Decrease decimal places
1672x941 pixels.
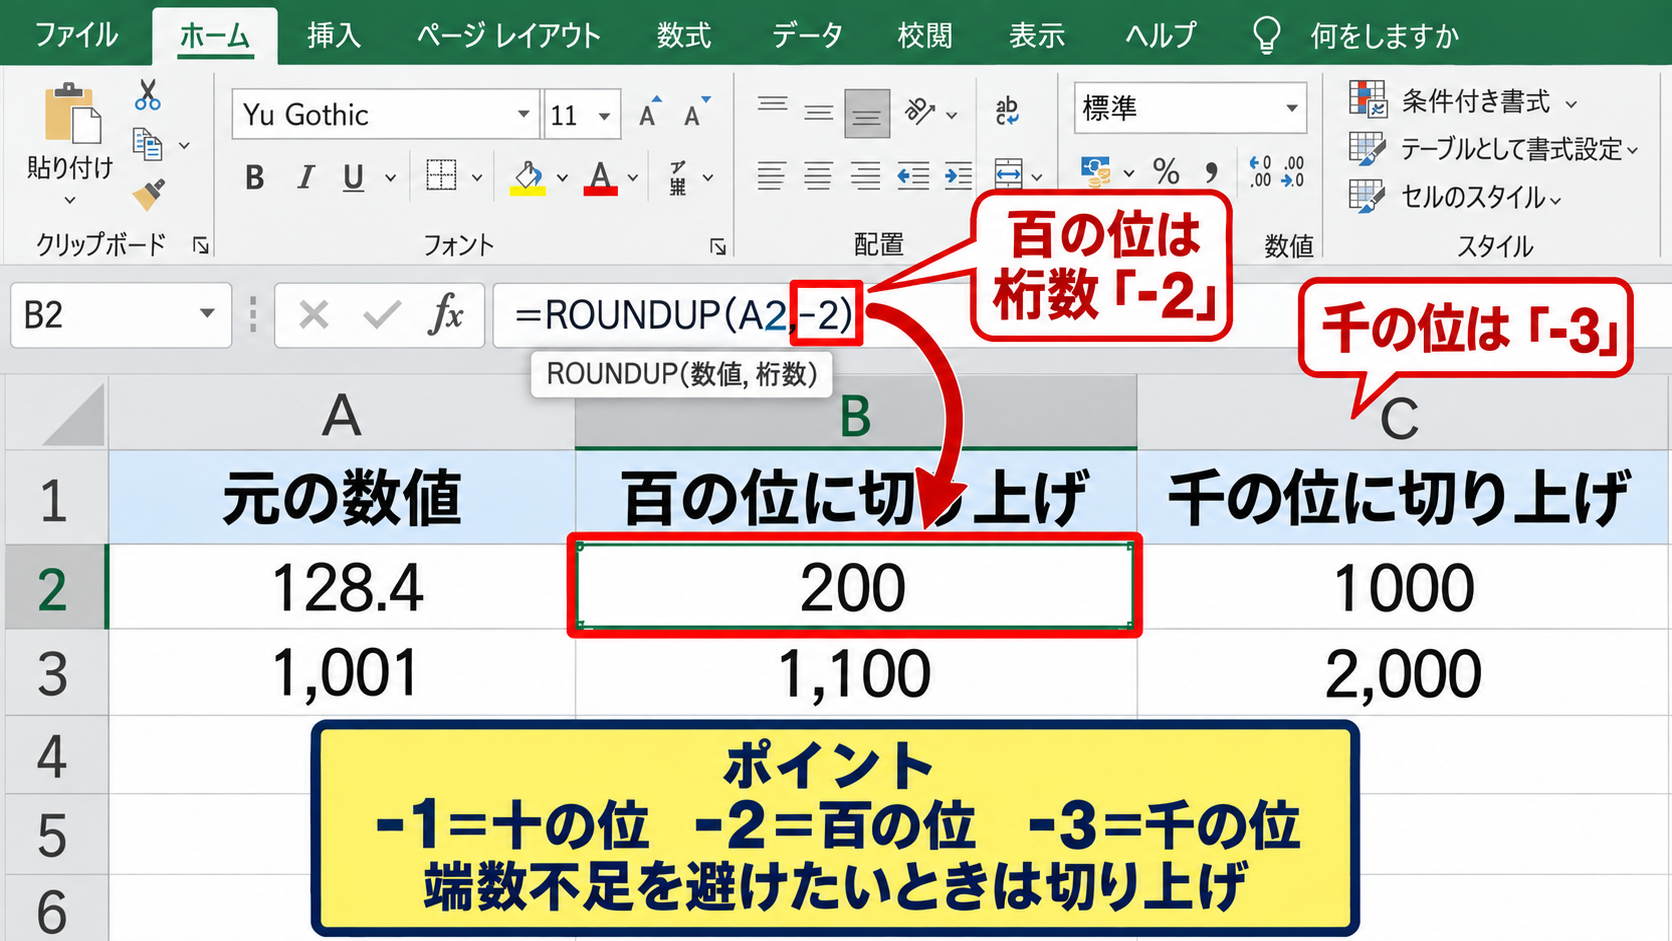click(x=1293, y=172)
